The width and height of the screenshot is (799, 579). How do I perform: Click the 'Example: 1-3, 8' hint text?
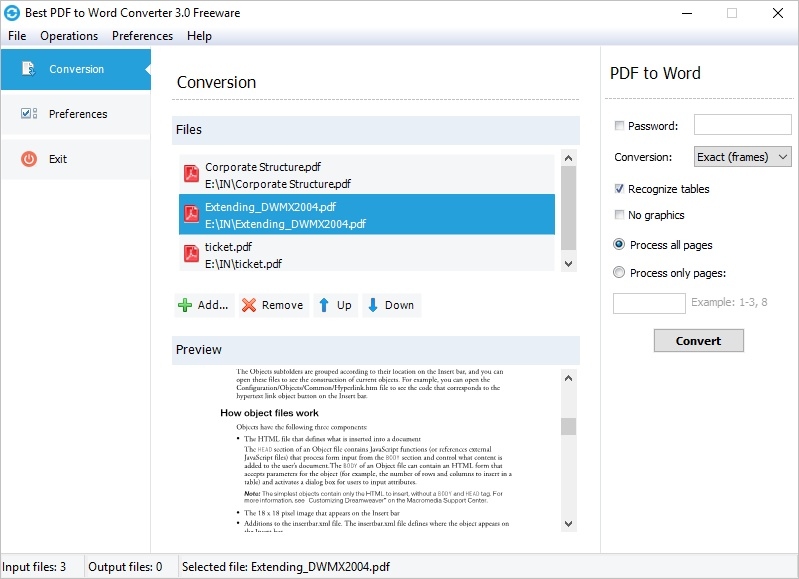729,302
